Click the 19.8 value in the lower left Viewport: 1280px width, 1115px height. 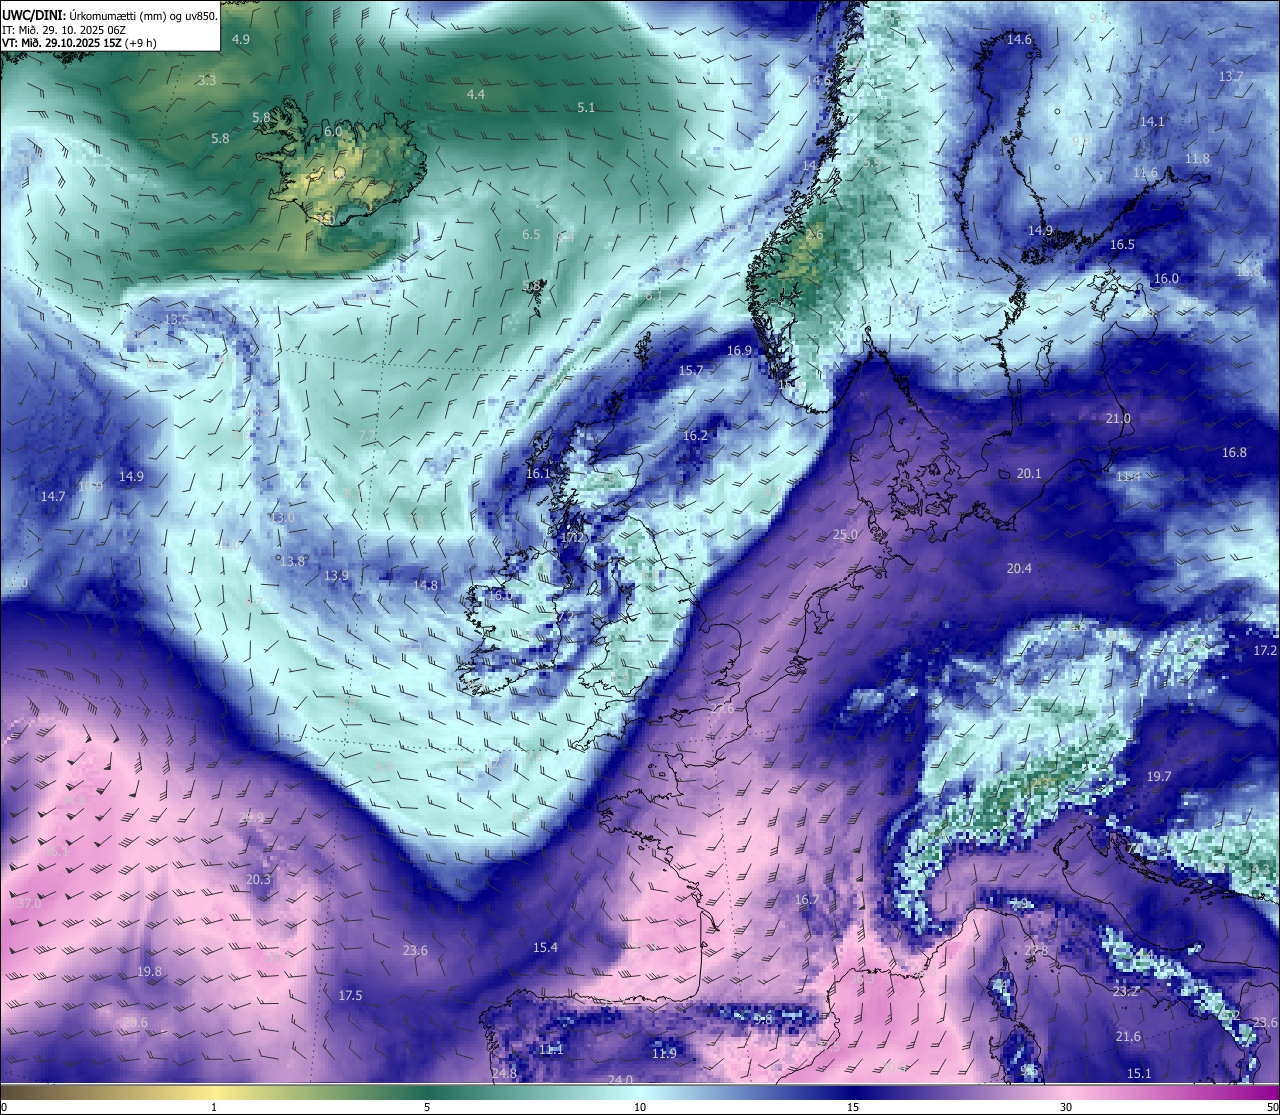(x=150, y=972)
